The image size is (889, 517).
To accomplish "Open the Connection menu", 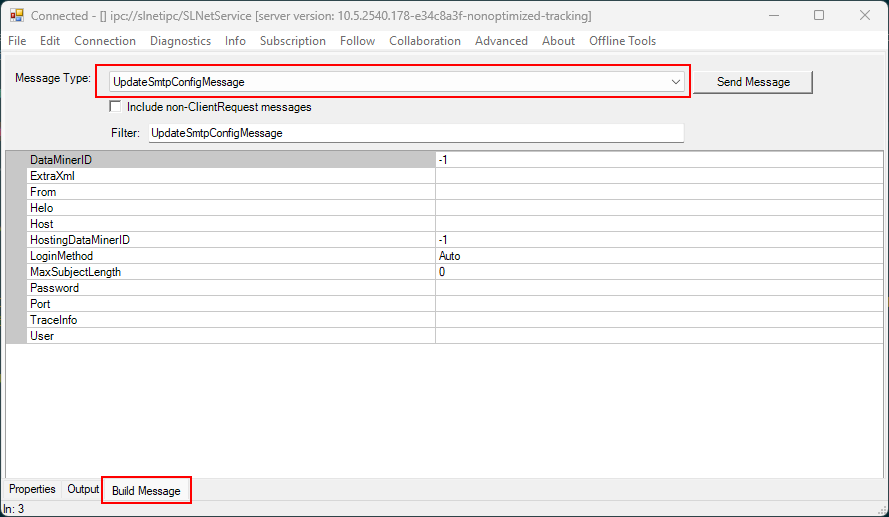I will [x=105, y=41].
